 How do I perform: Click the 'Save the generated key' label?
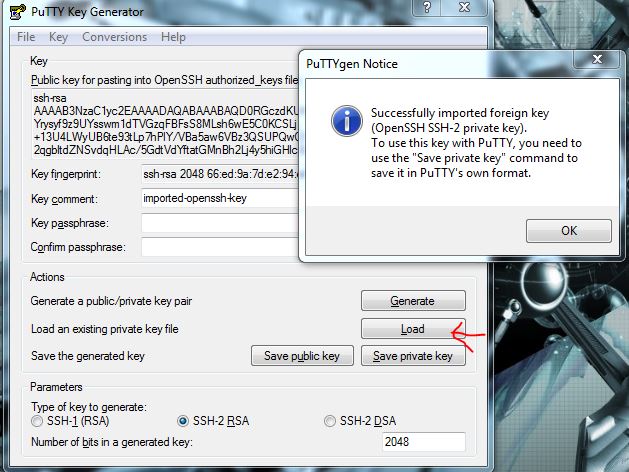point(87,356)
